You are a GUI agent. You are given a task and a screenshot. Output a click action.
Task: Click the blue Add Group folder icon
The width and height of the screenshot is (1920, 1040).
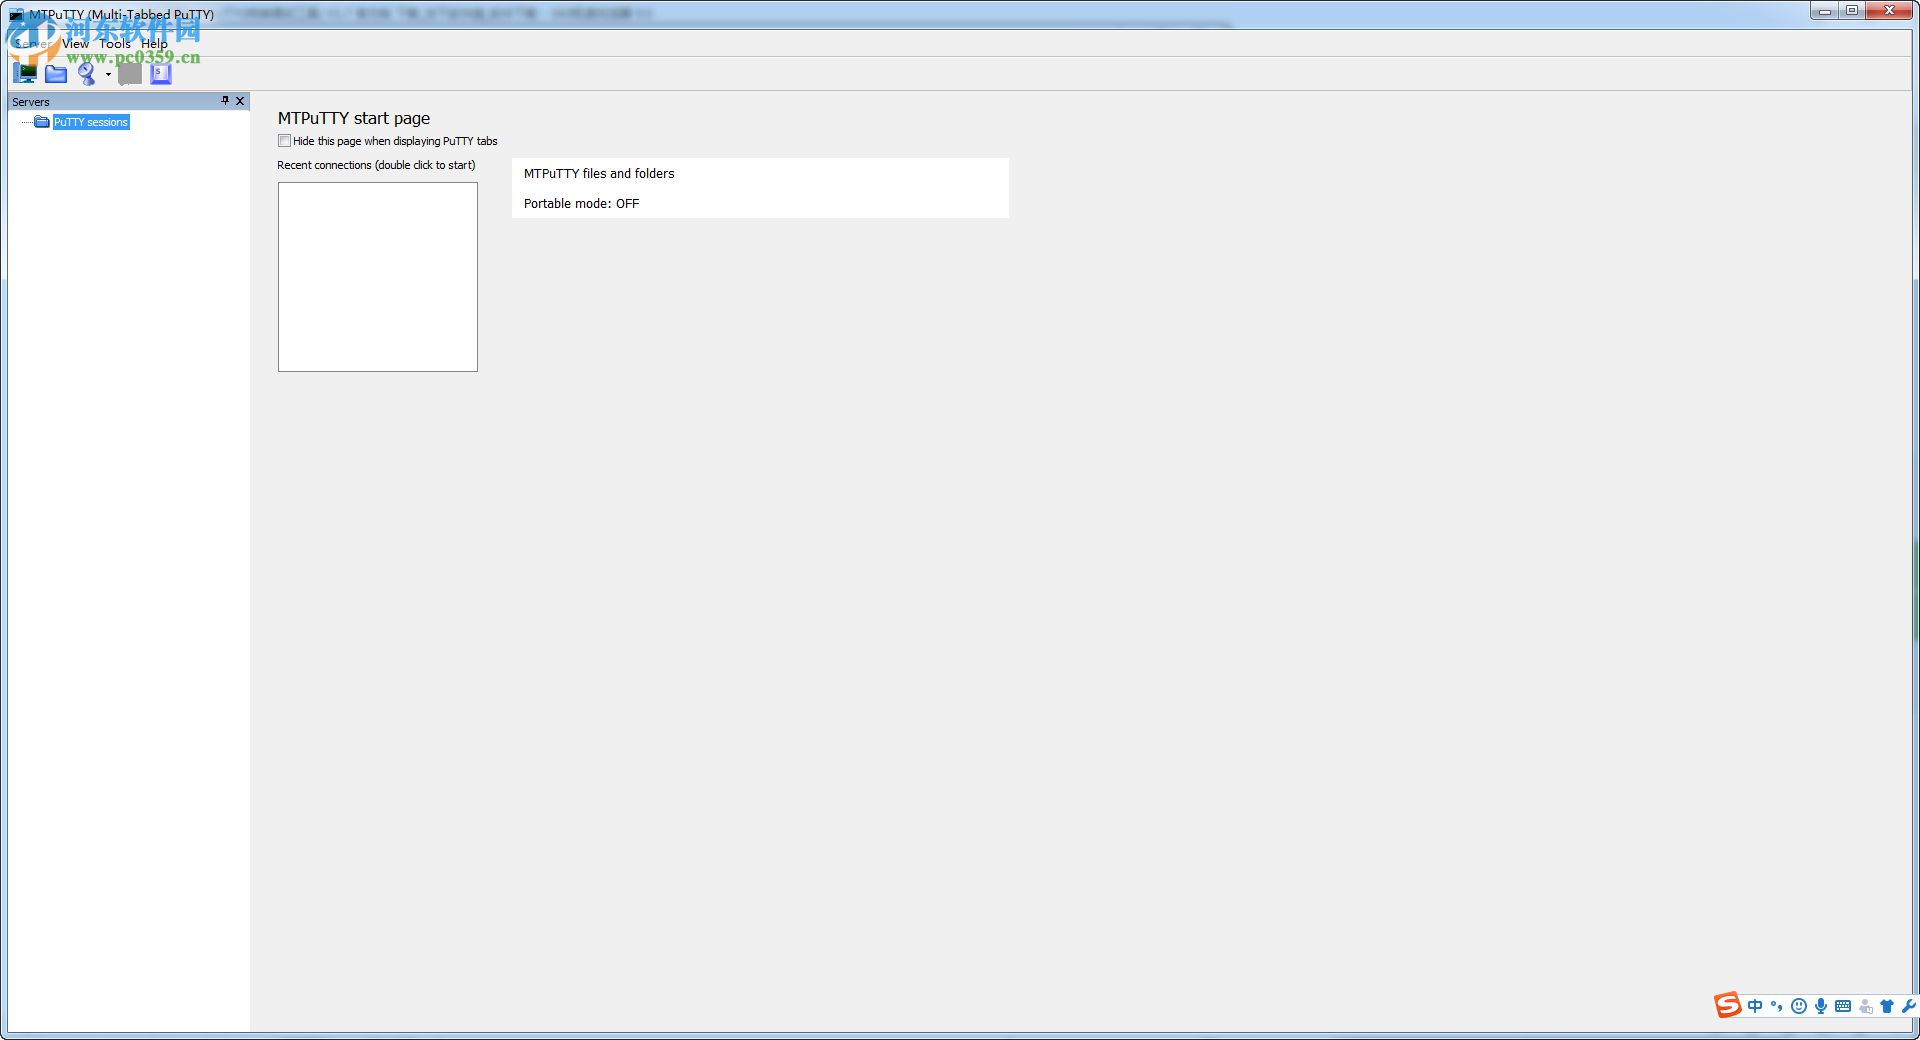56,74
